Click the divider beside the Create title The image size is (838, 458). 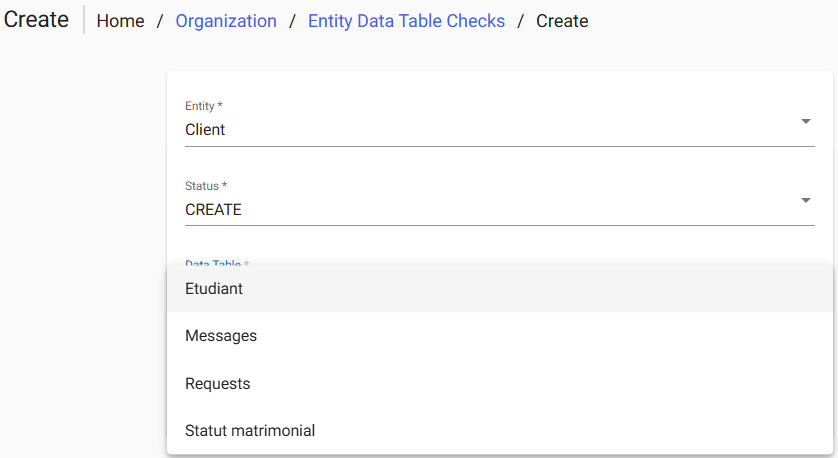coord(84,20)
